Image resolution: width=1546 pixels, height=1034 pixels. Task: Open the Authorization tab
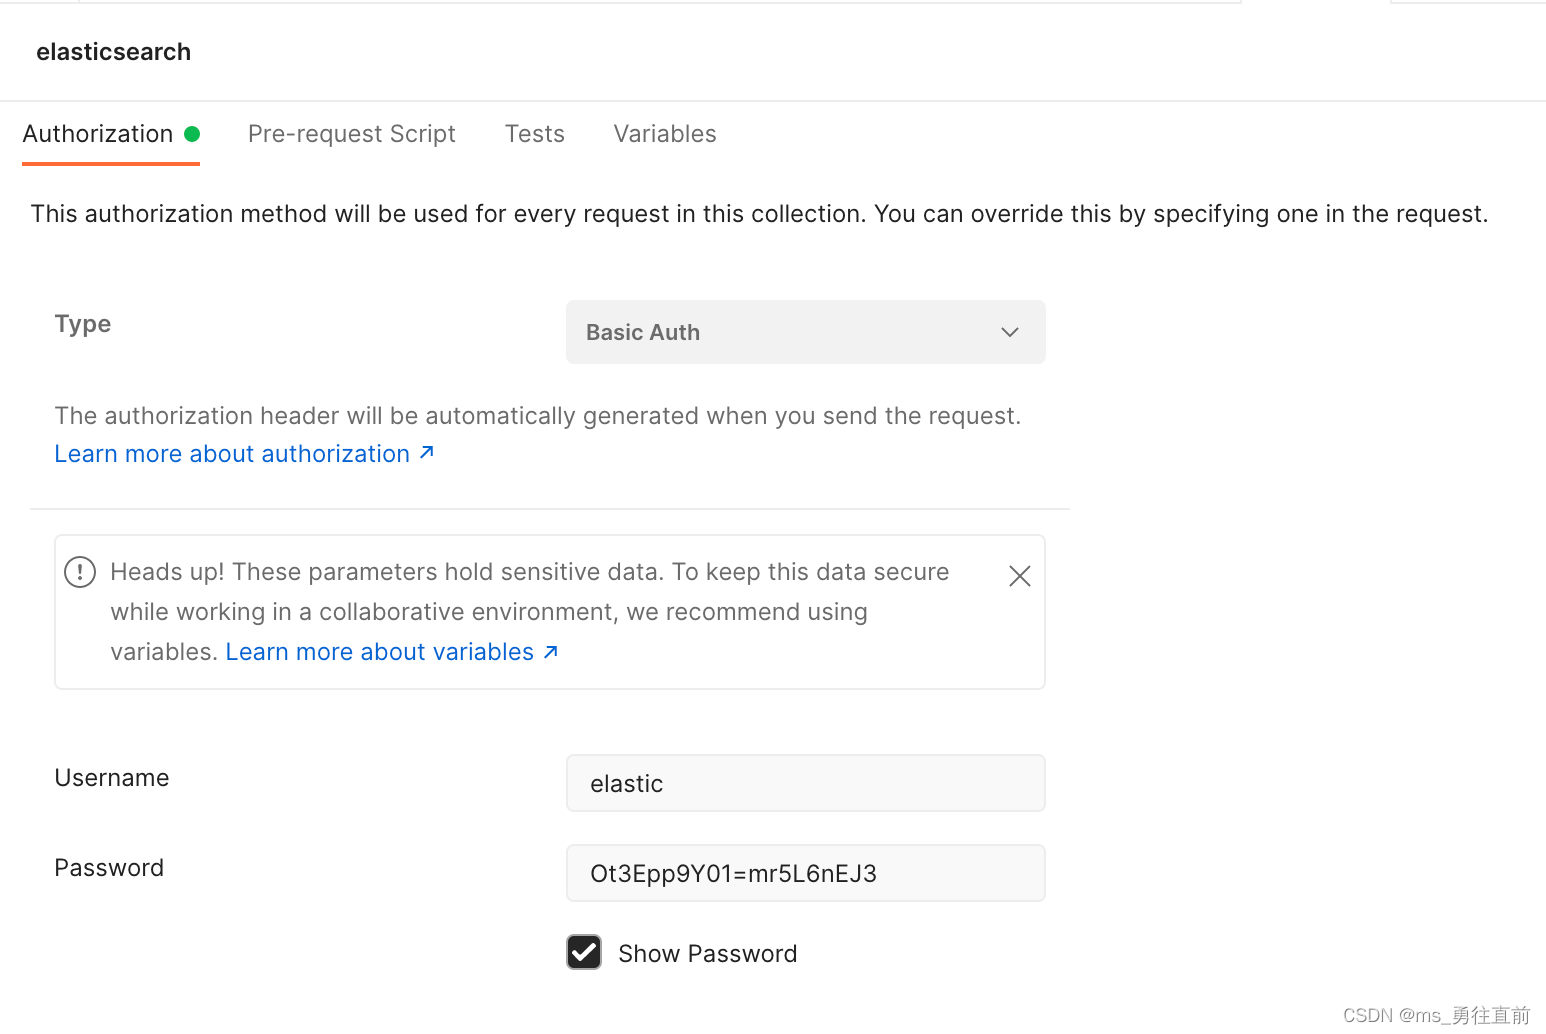110,134
